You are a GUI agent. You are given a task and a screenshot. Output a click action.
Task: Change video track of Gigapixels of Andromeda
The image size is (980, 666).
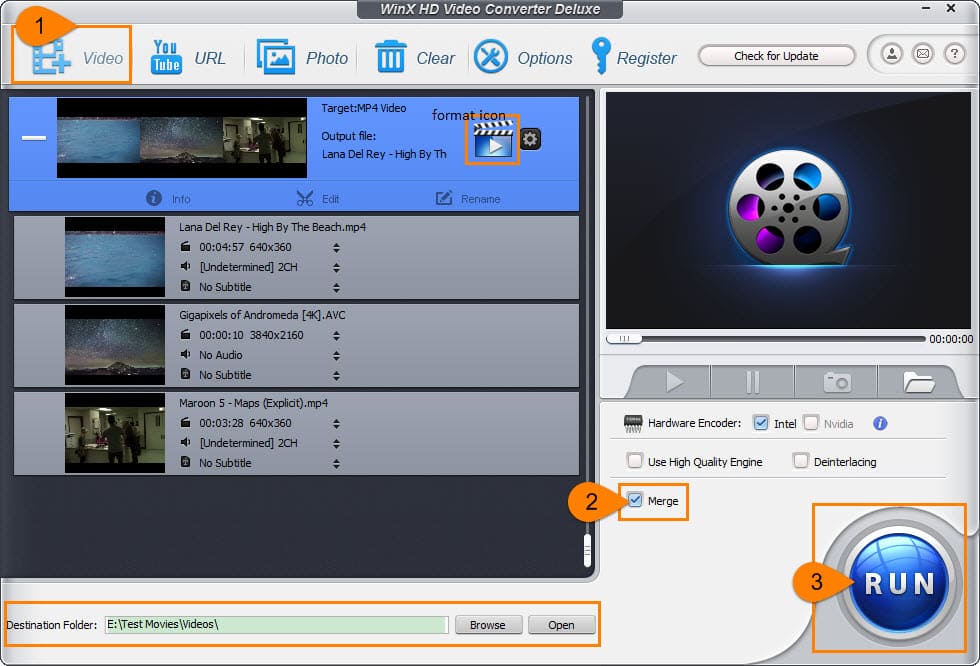336,335
